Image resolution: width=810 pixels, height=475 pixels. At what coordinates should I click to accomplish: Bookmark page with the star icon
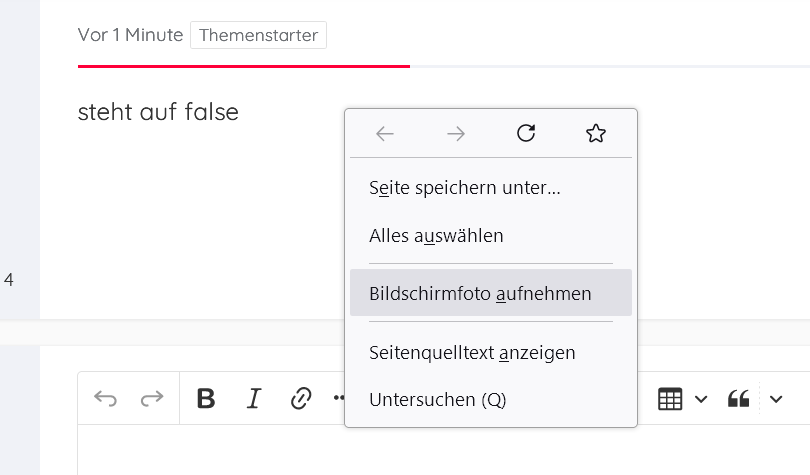pos(596,134)
